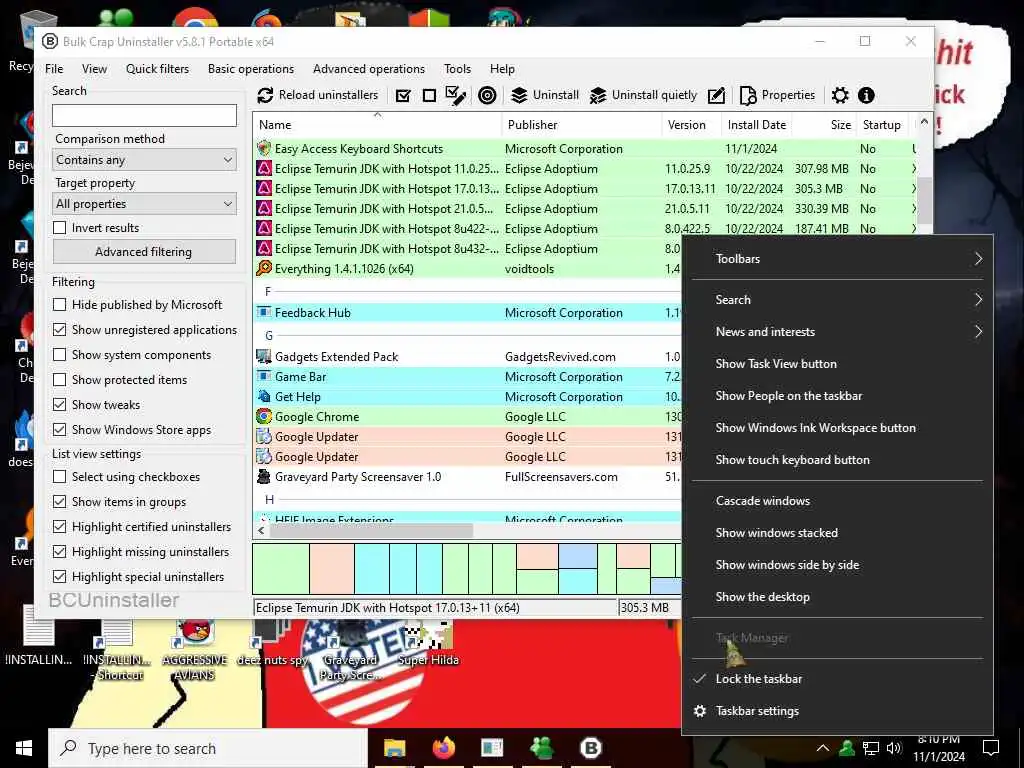The image size is (1024, 768).
Task: Click the Google Chrome row icon
Action: click(264, 417)
